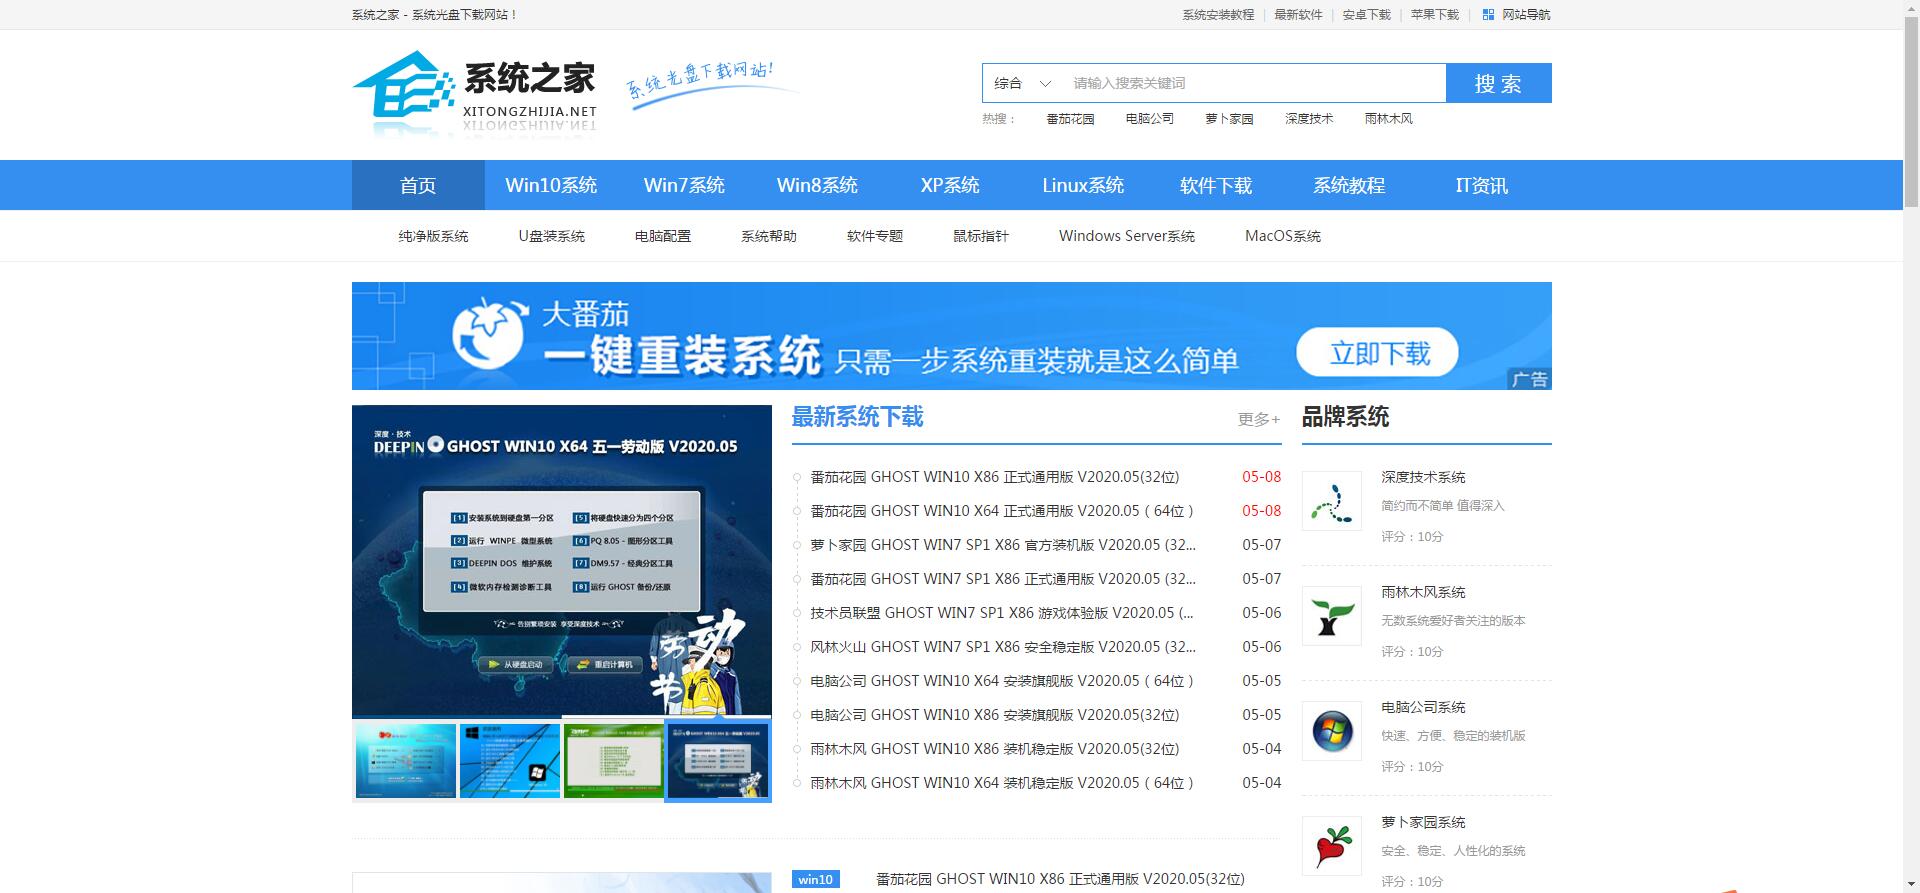The width and height of the screenshot is (1920, 893).
Task: Go to 系统帮助 submenu link
Action: coord(769,236)
